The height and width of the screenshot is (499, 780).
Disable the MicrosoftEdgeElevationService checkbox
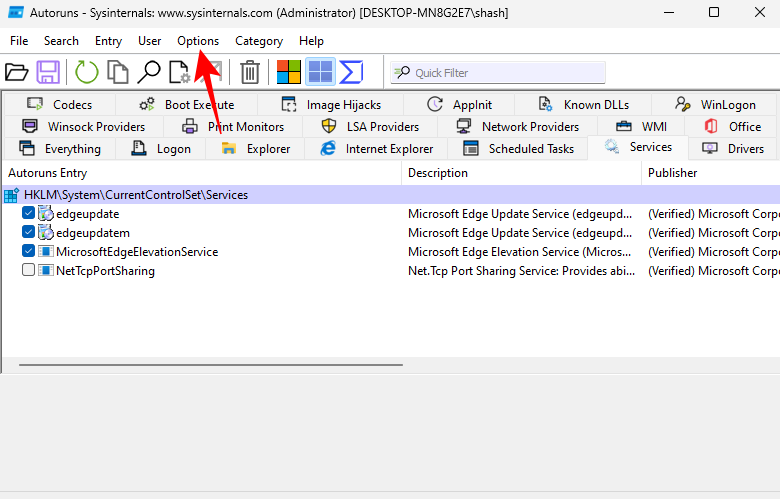pyautogui.click(x=28, y=251)
